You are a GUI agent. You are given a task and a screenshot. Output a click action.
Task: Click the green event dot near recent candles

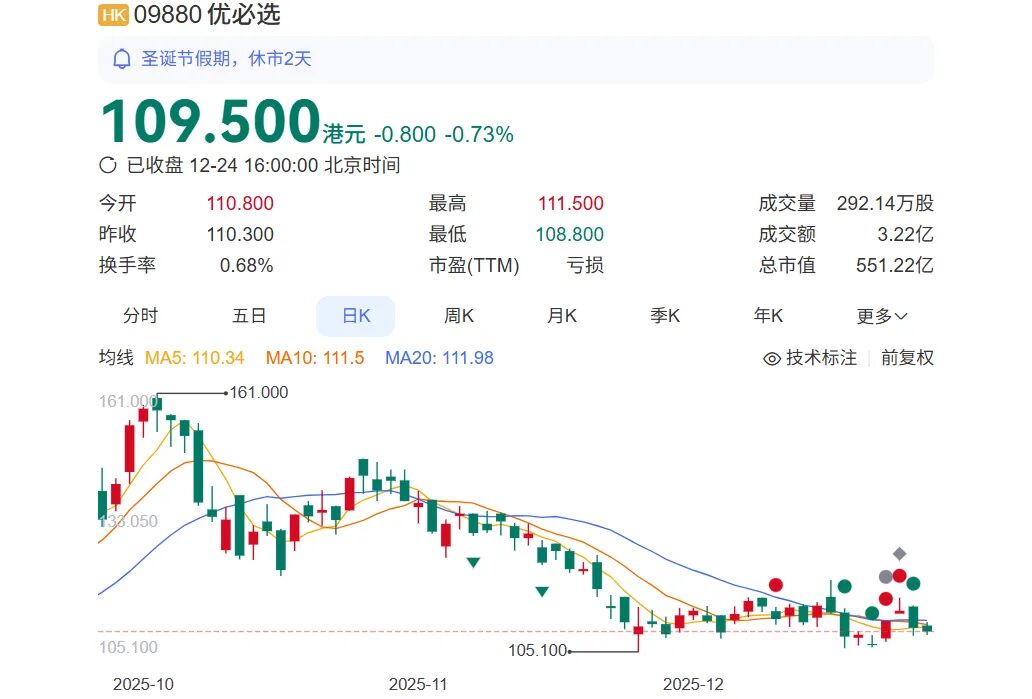913,584
